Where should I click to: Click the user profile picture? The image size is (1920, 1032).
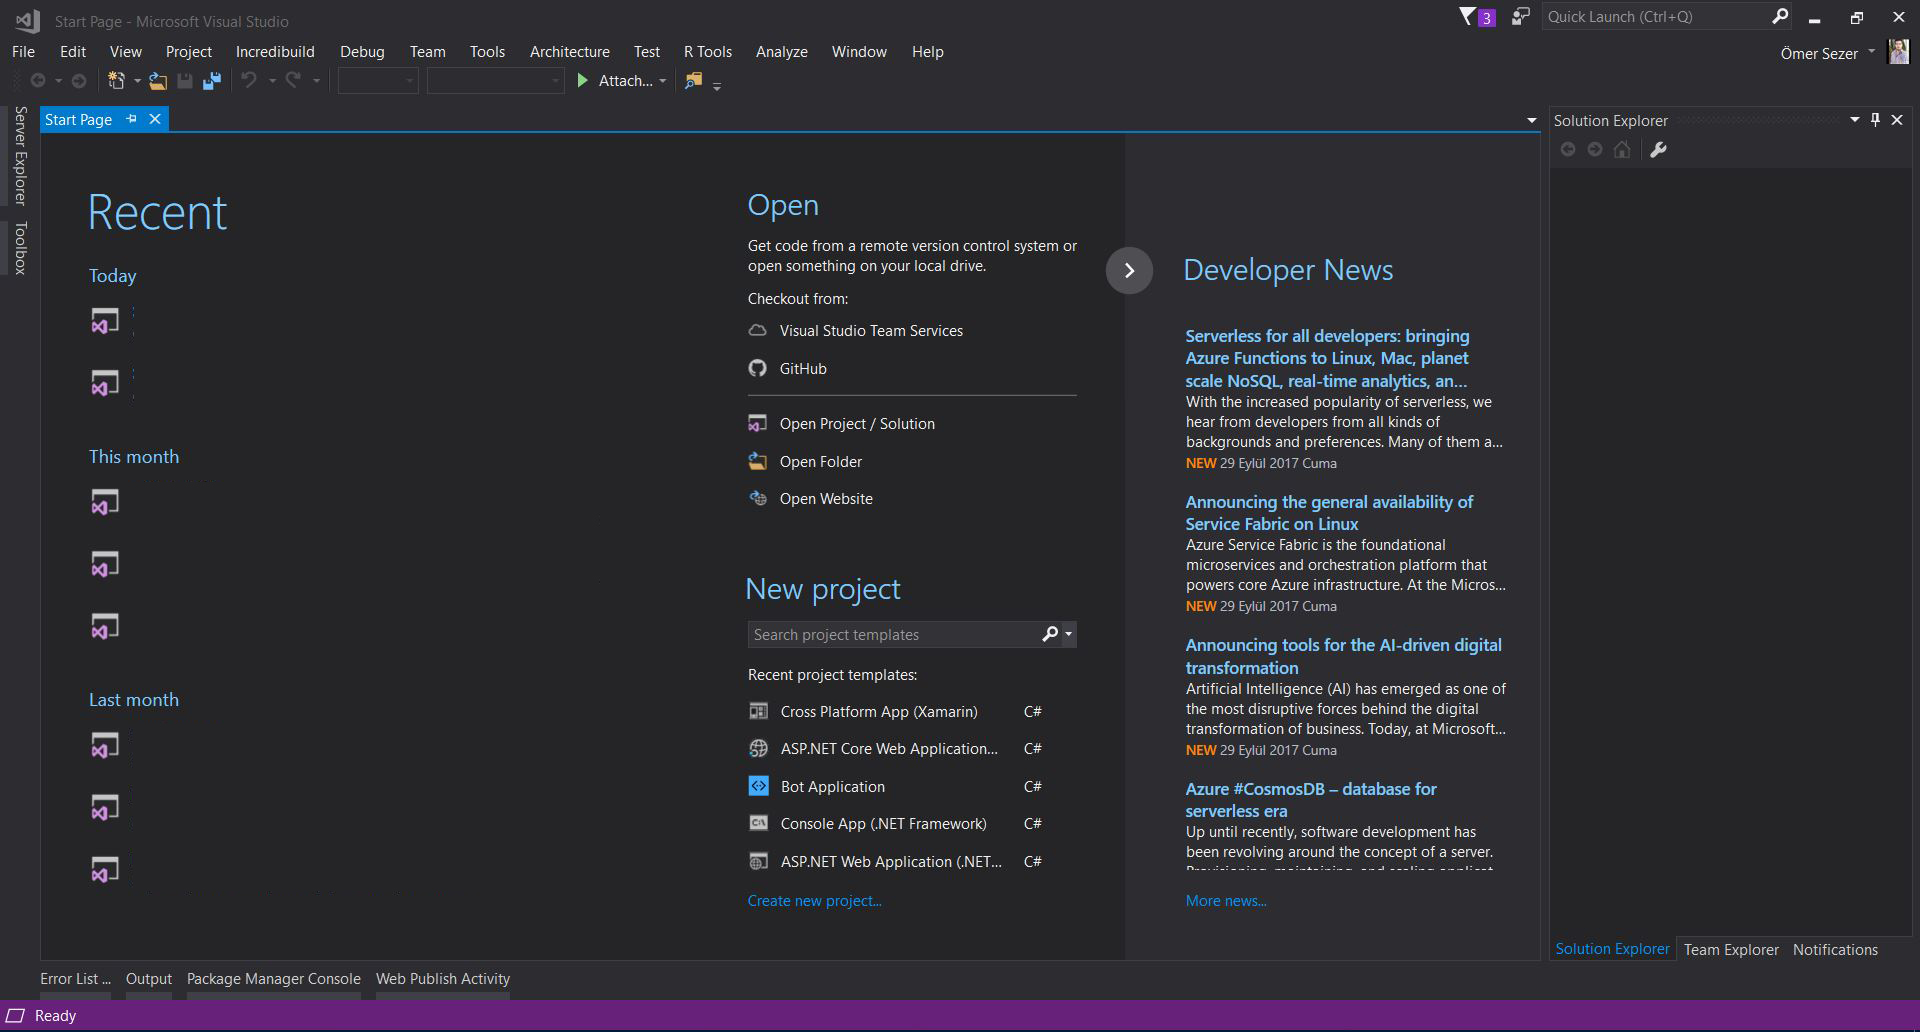click(1898, 52)
